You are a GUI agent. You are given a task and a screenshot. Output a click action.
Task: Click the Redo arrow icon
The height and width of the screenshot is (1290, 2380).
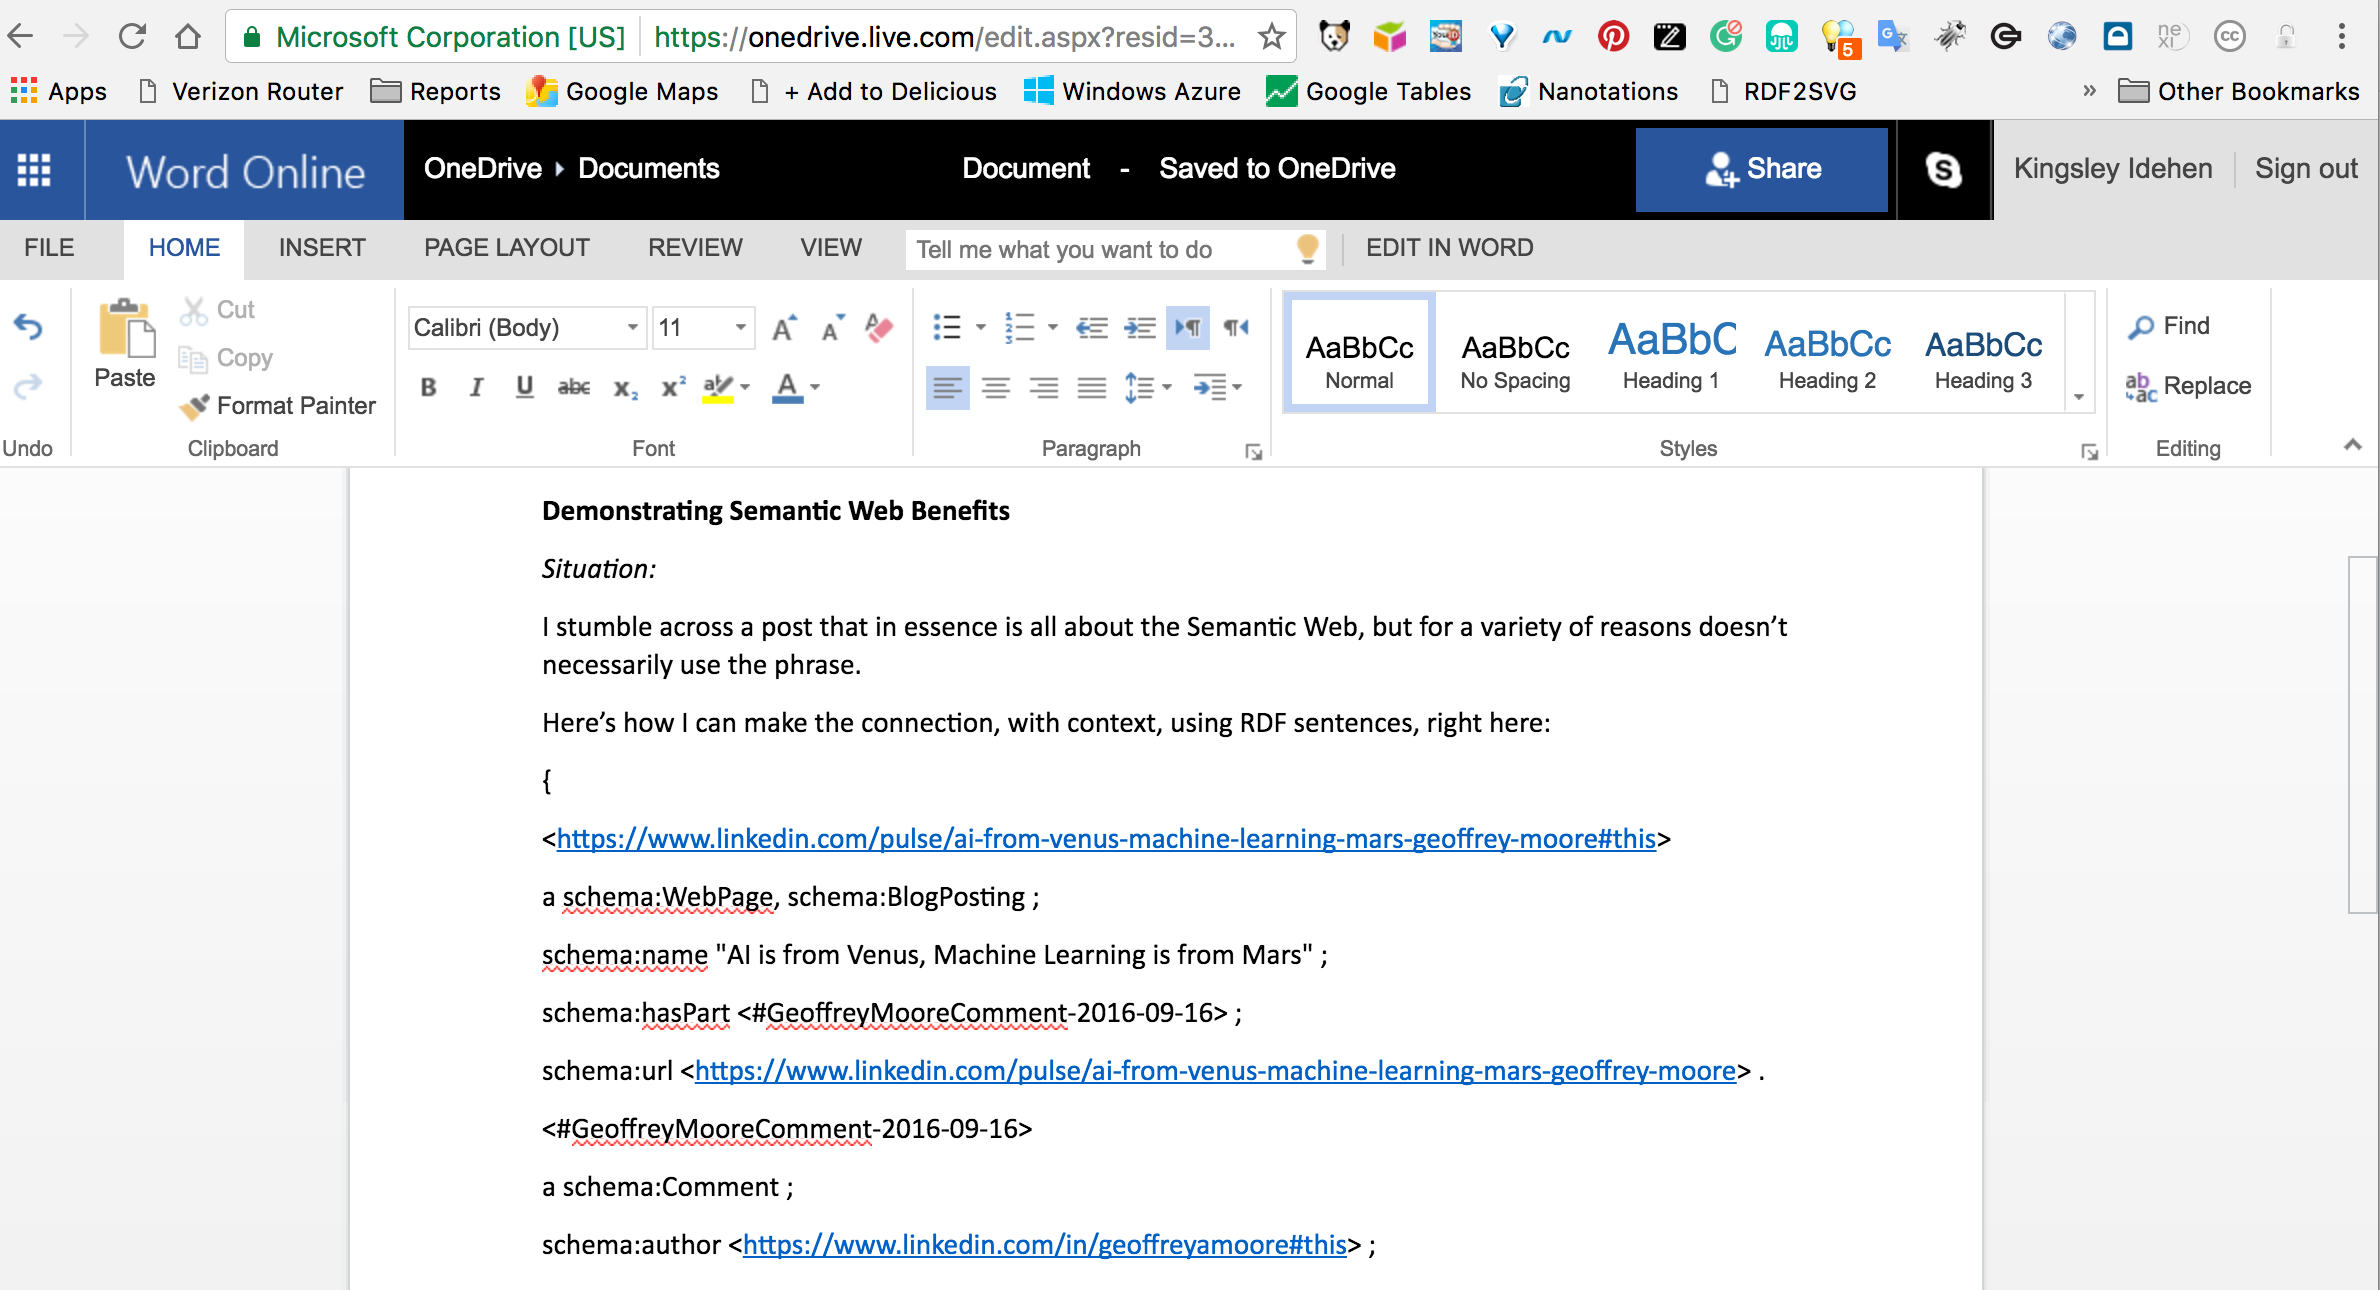(x=28, y=385)
